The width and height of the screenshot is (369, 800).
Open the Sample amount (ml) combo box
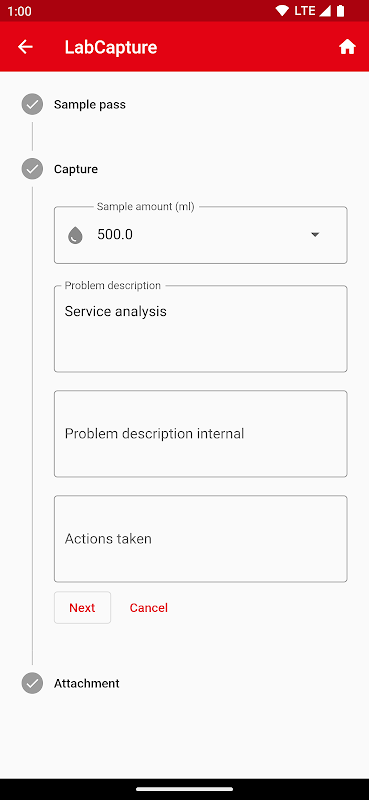[x=201, y=235]
